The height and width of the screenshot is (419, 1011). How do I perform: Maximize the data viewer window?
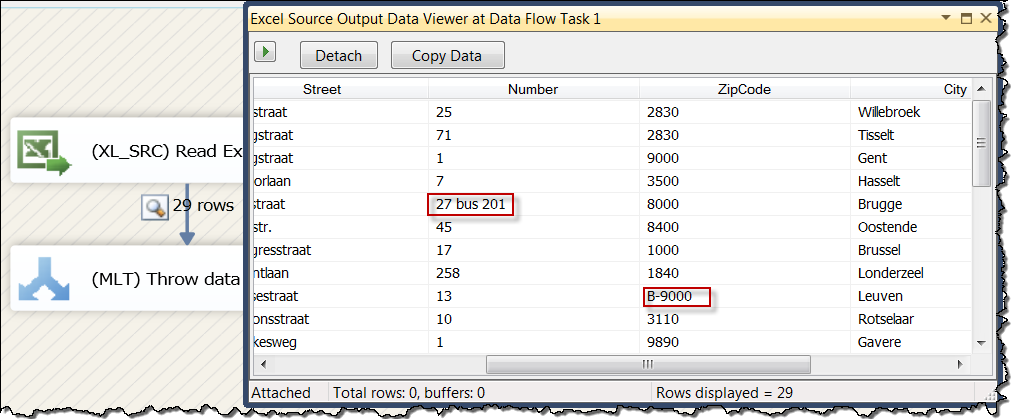point(966,19)
